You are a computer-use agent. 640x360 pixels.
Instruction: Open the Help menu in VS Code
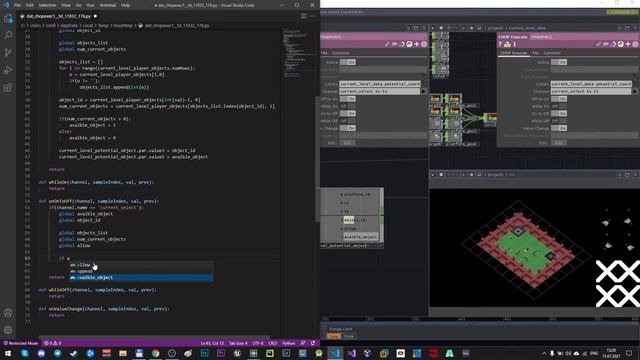(x=125, y=5)
